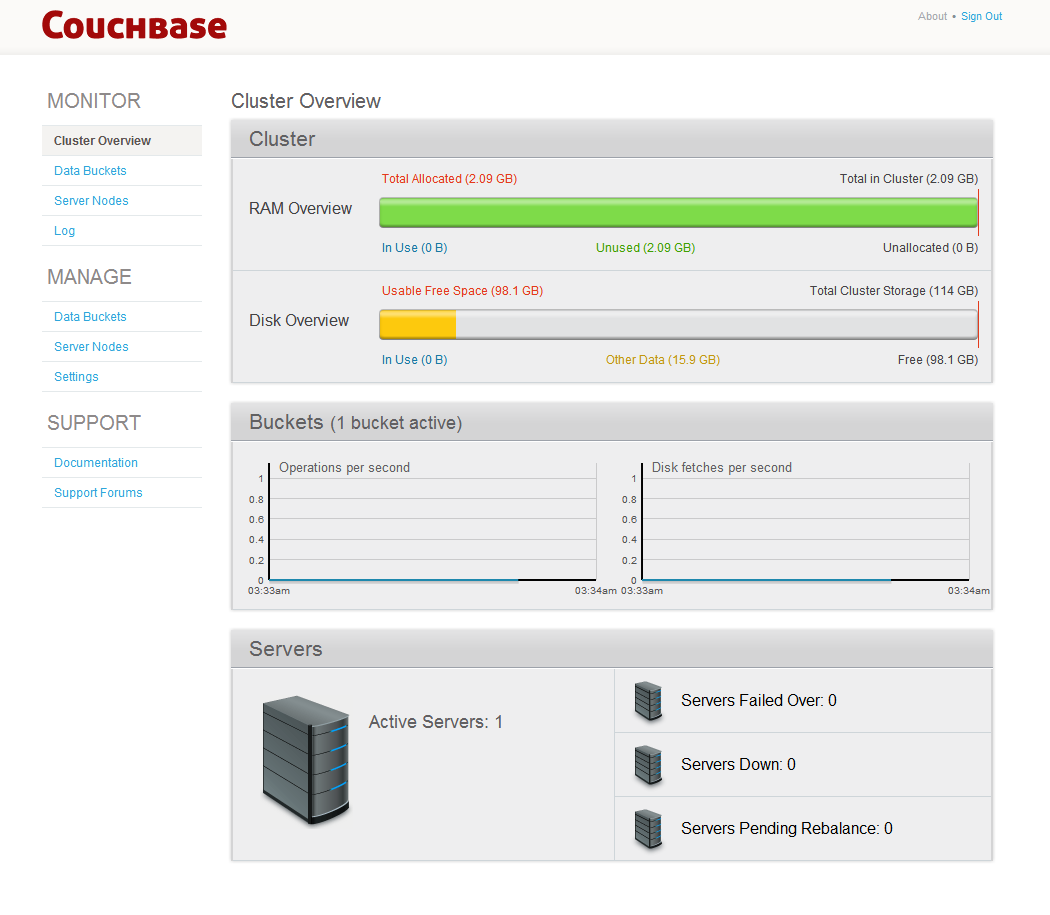Open Data Buckets under Monitor
This screenshot has height=915, width=1050.
coord(90,171)
